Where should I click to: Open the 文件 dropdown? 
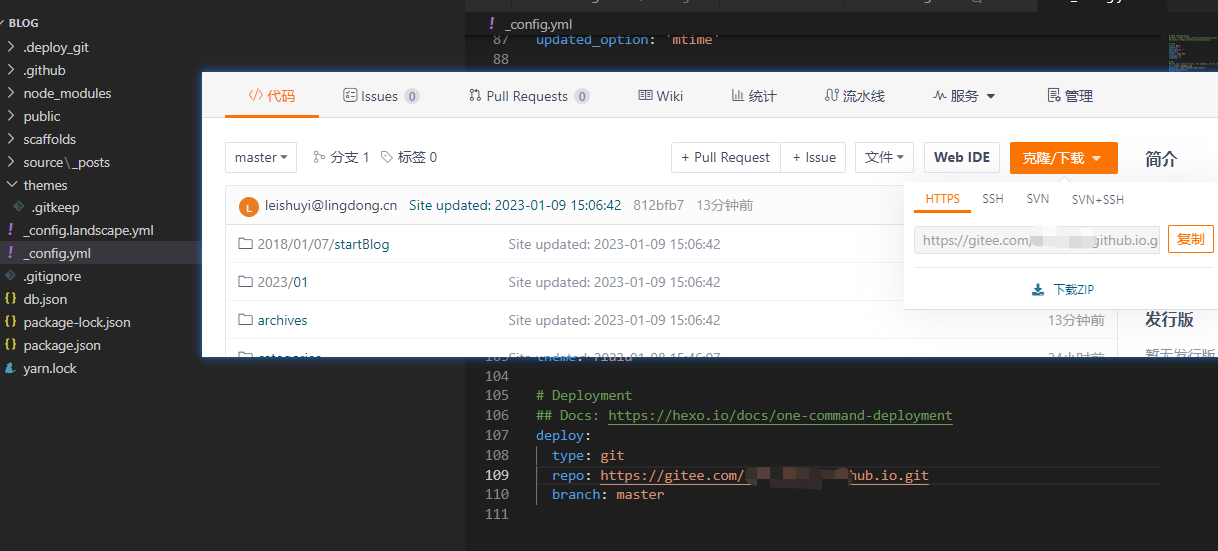[x=884, y=157]
